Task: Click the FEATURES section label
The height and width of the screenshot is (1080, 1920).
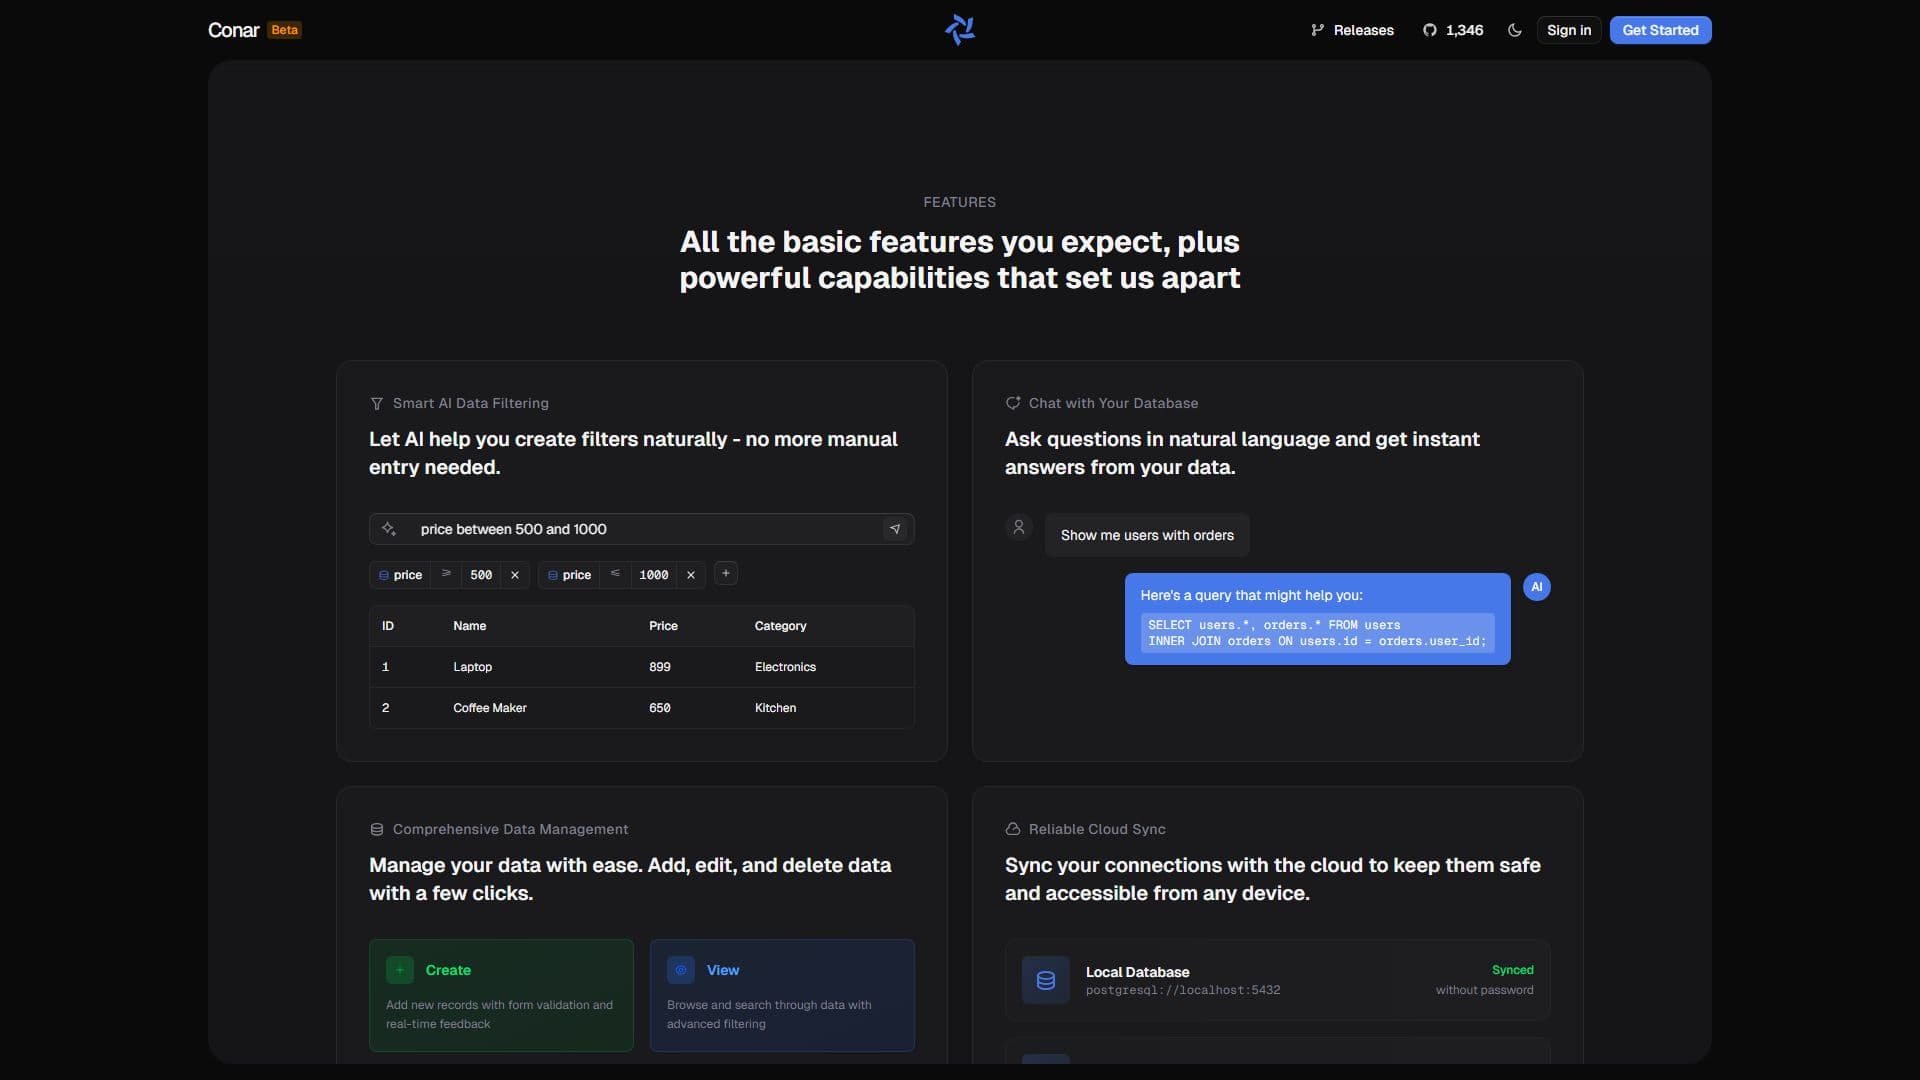Action: coord(960,202)
